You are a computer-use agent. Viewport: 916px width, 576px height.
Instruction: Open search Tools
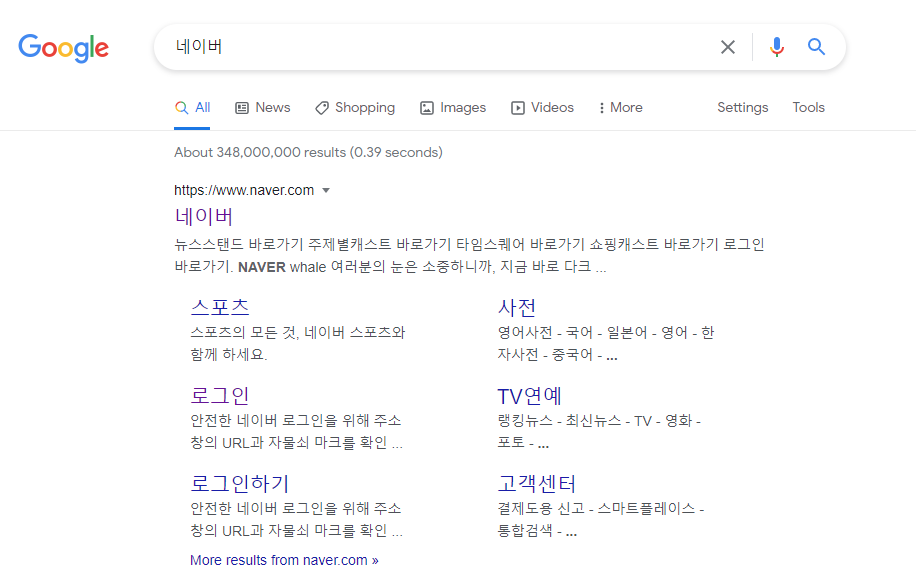[809, 107]
